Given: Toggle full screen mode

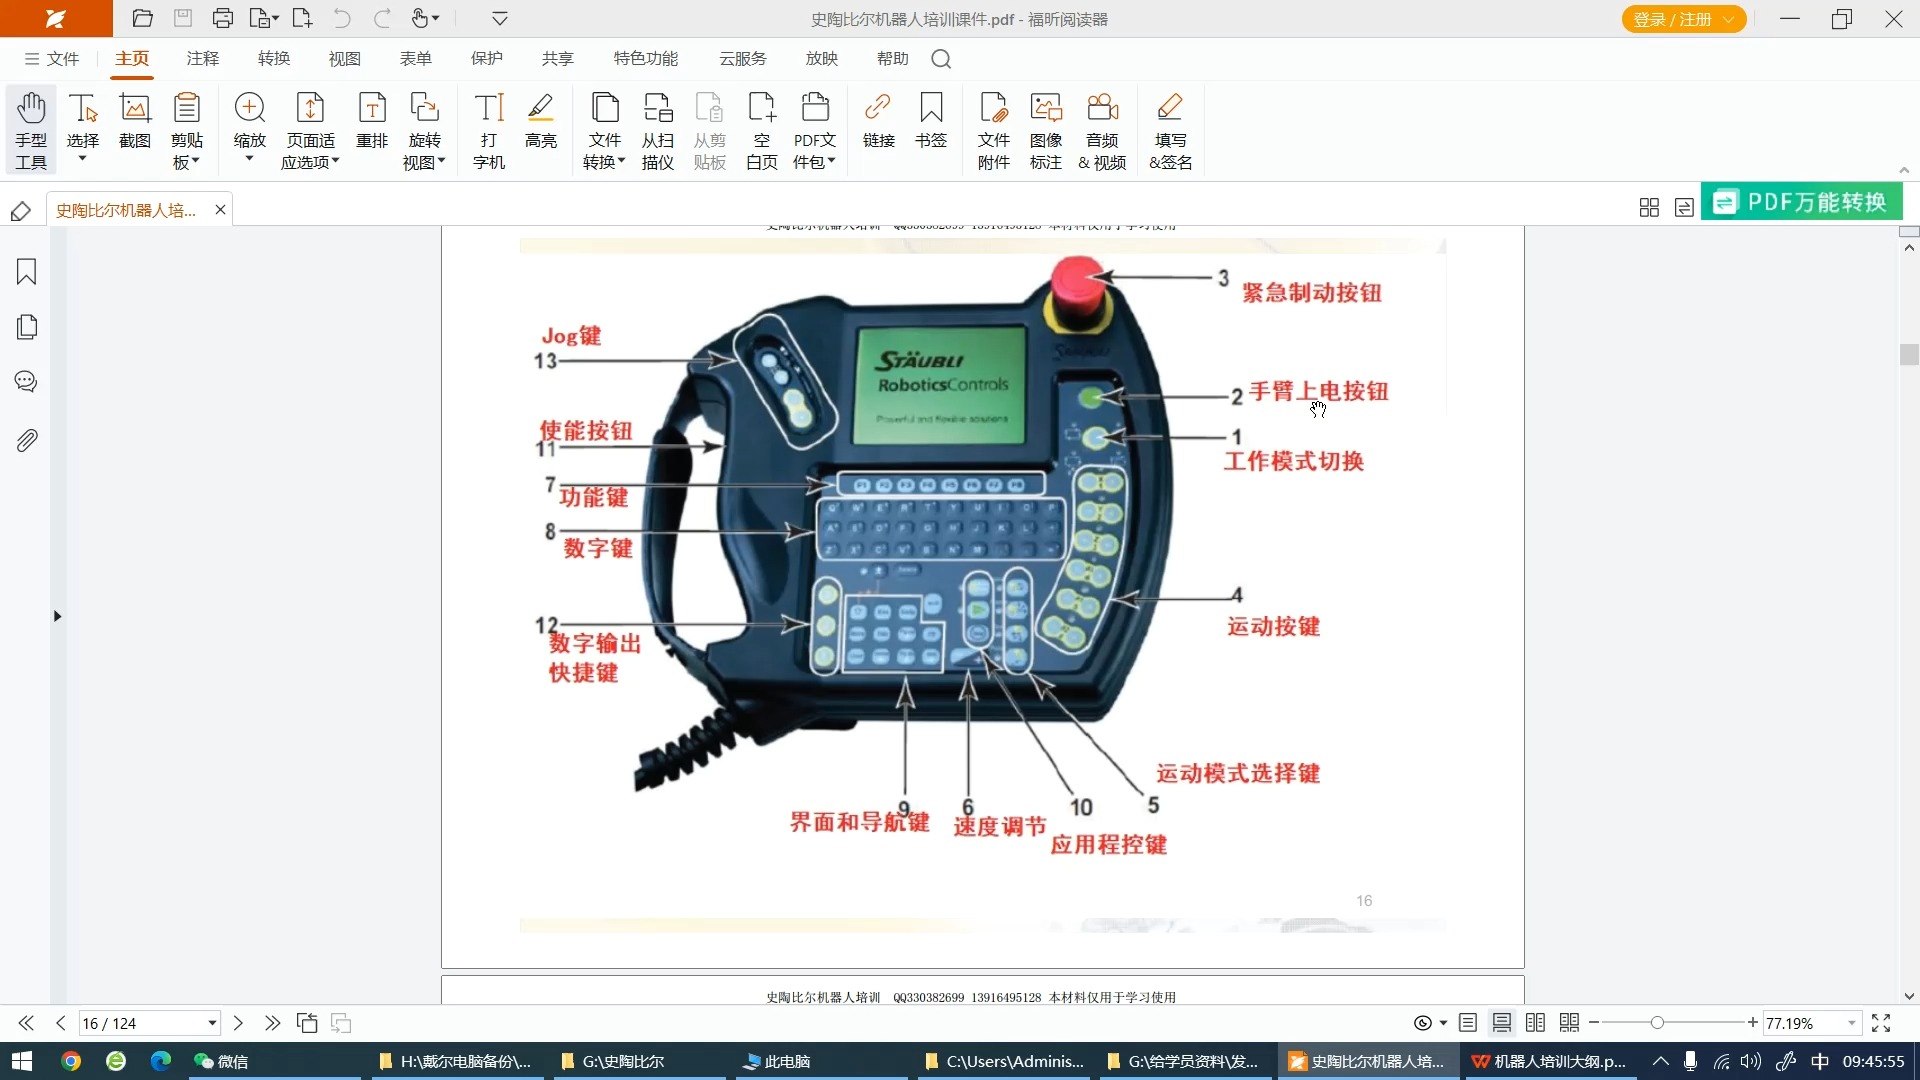Looking at the screenshot, I should tap(1881, 1023).
